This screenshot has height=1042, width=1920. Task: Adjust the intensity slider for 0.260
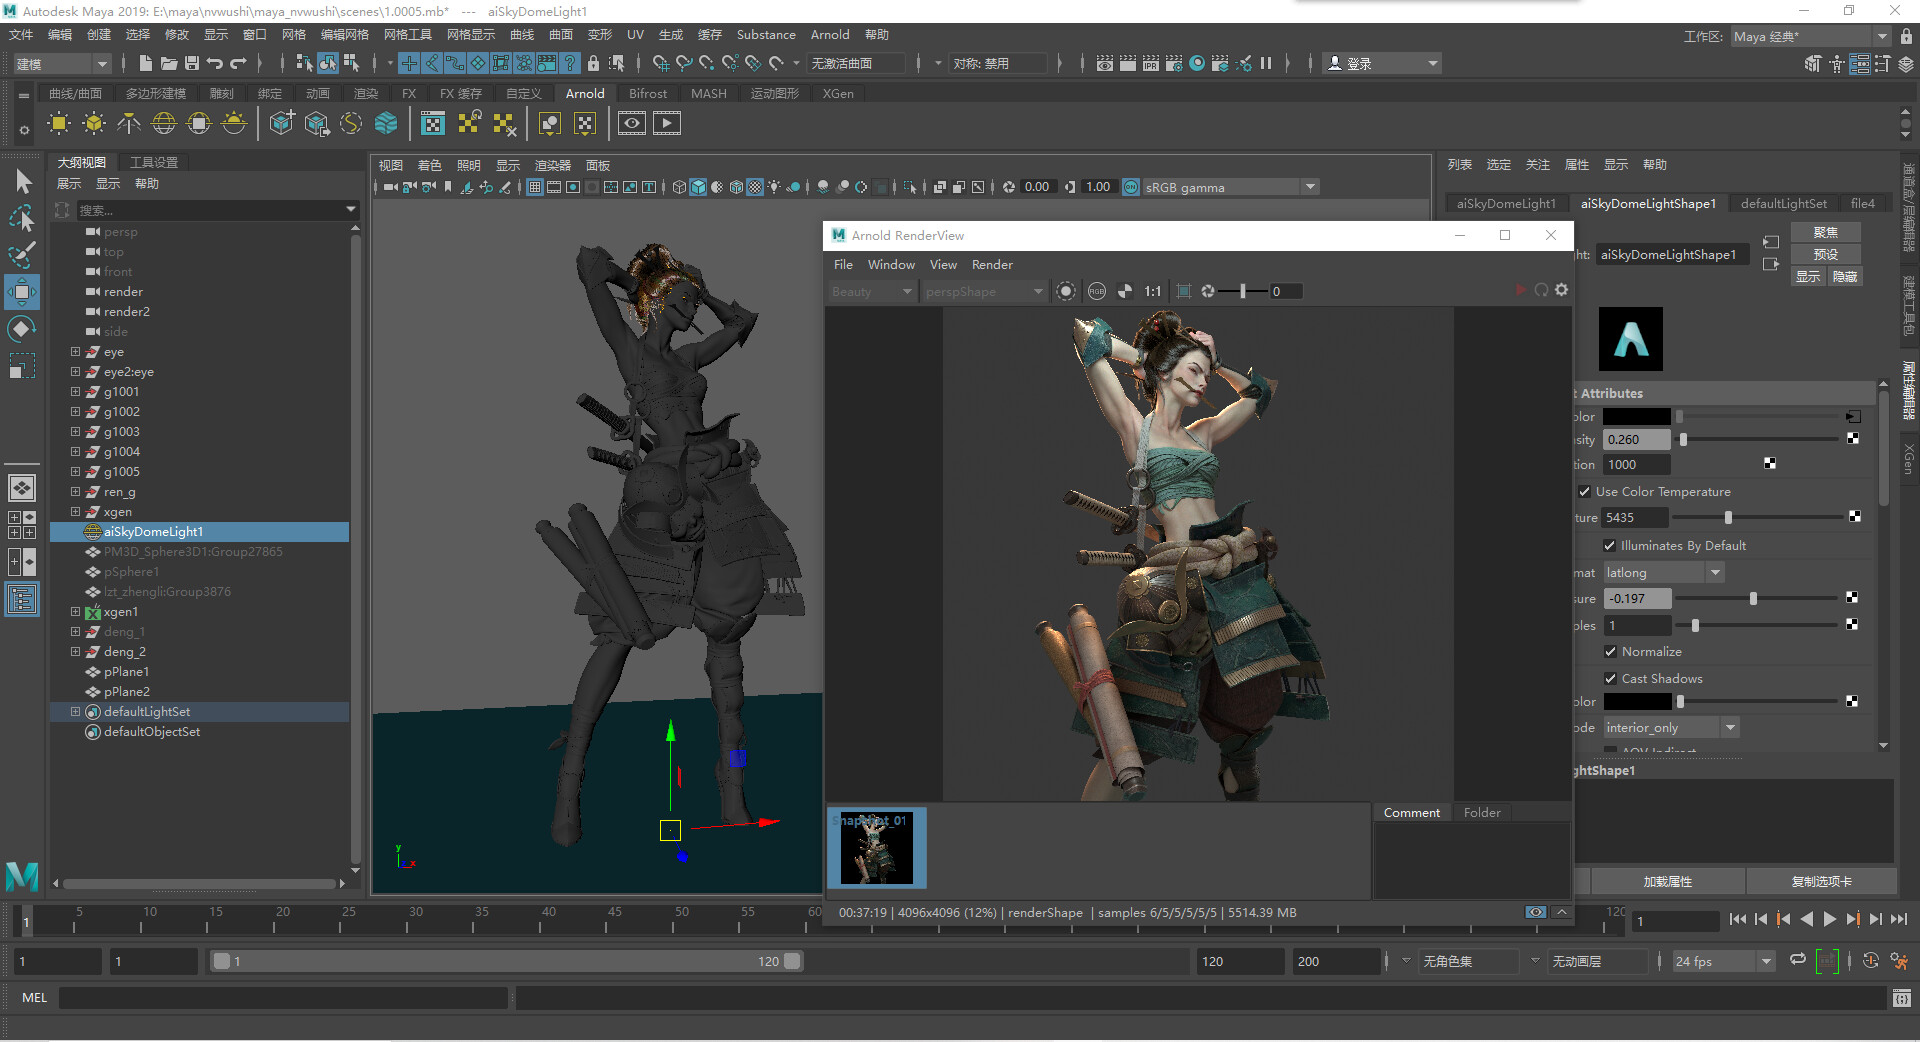click(x=1683, y=439)
